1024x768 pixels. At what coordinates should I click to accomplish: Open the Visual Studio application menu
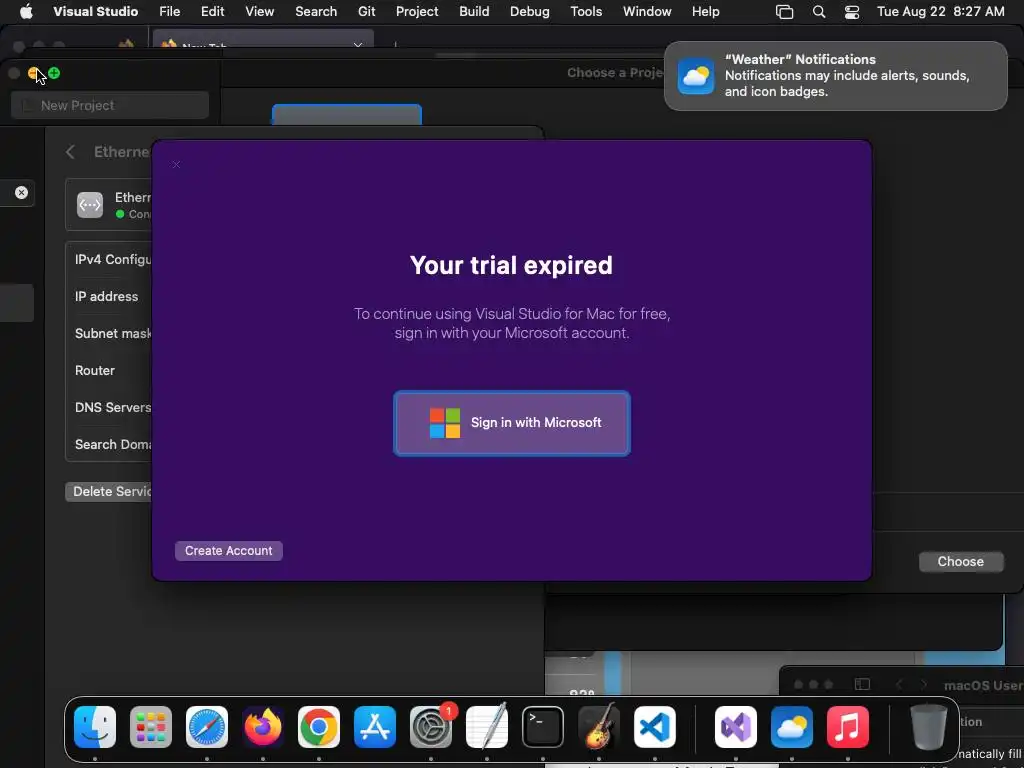tap(95, 11)
